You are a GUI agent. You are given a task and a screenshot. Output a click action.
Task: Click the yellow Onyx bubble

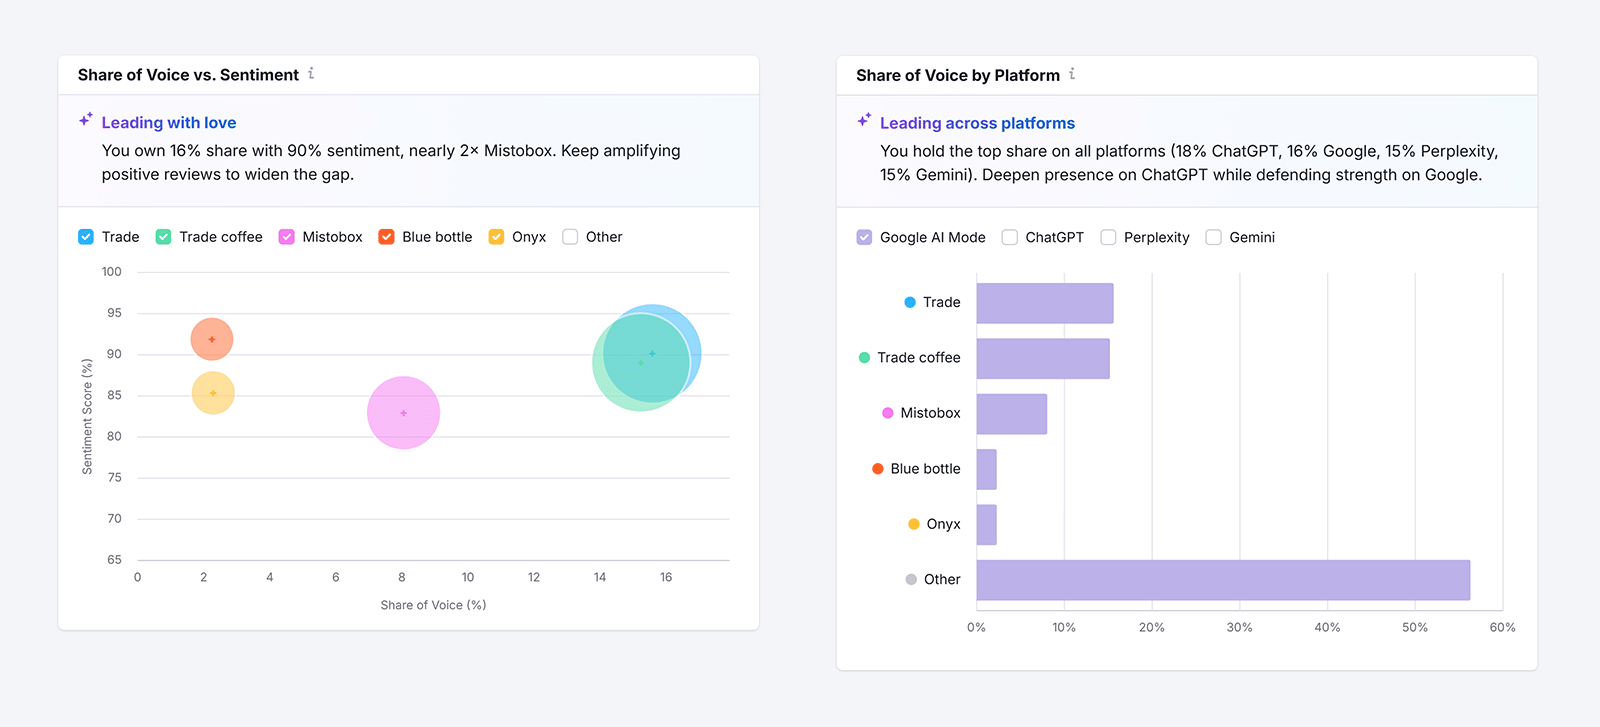[213, 393]
